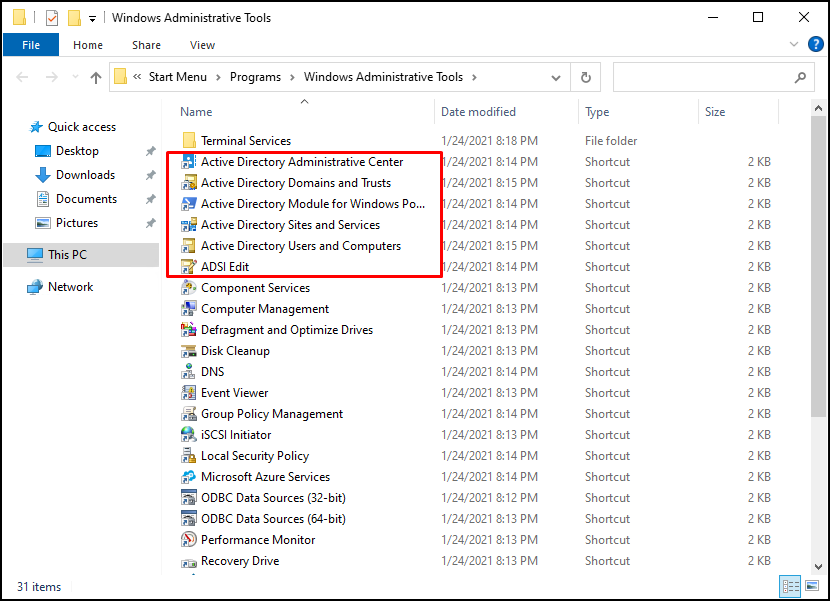Select the Event Viewer icon
The image size is (830, 601).
[x=188, y=393]
